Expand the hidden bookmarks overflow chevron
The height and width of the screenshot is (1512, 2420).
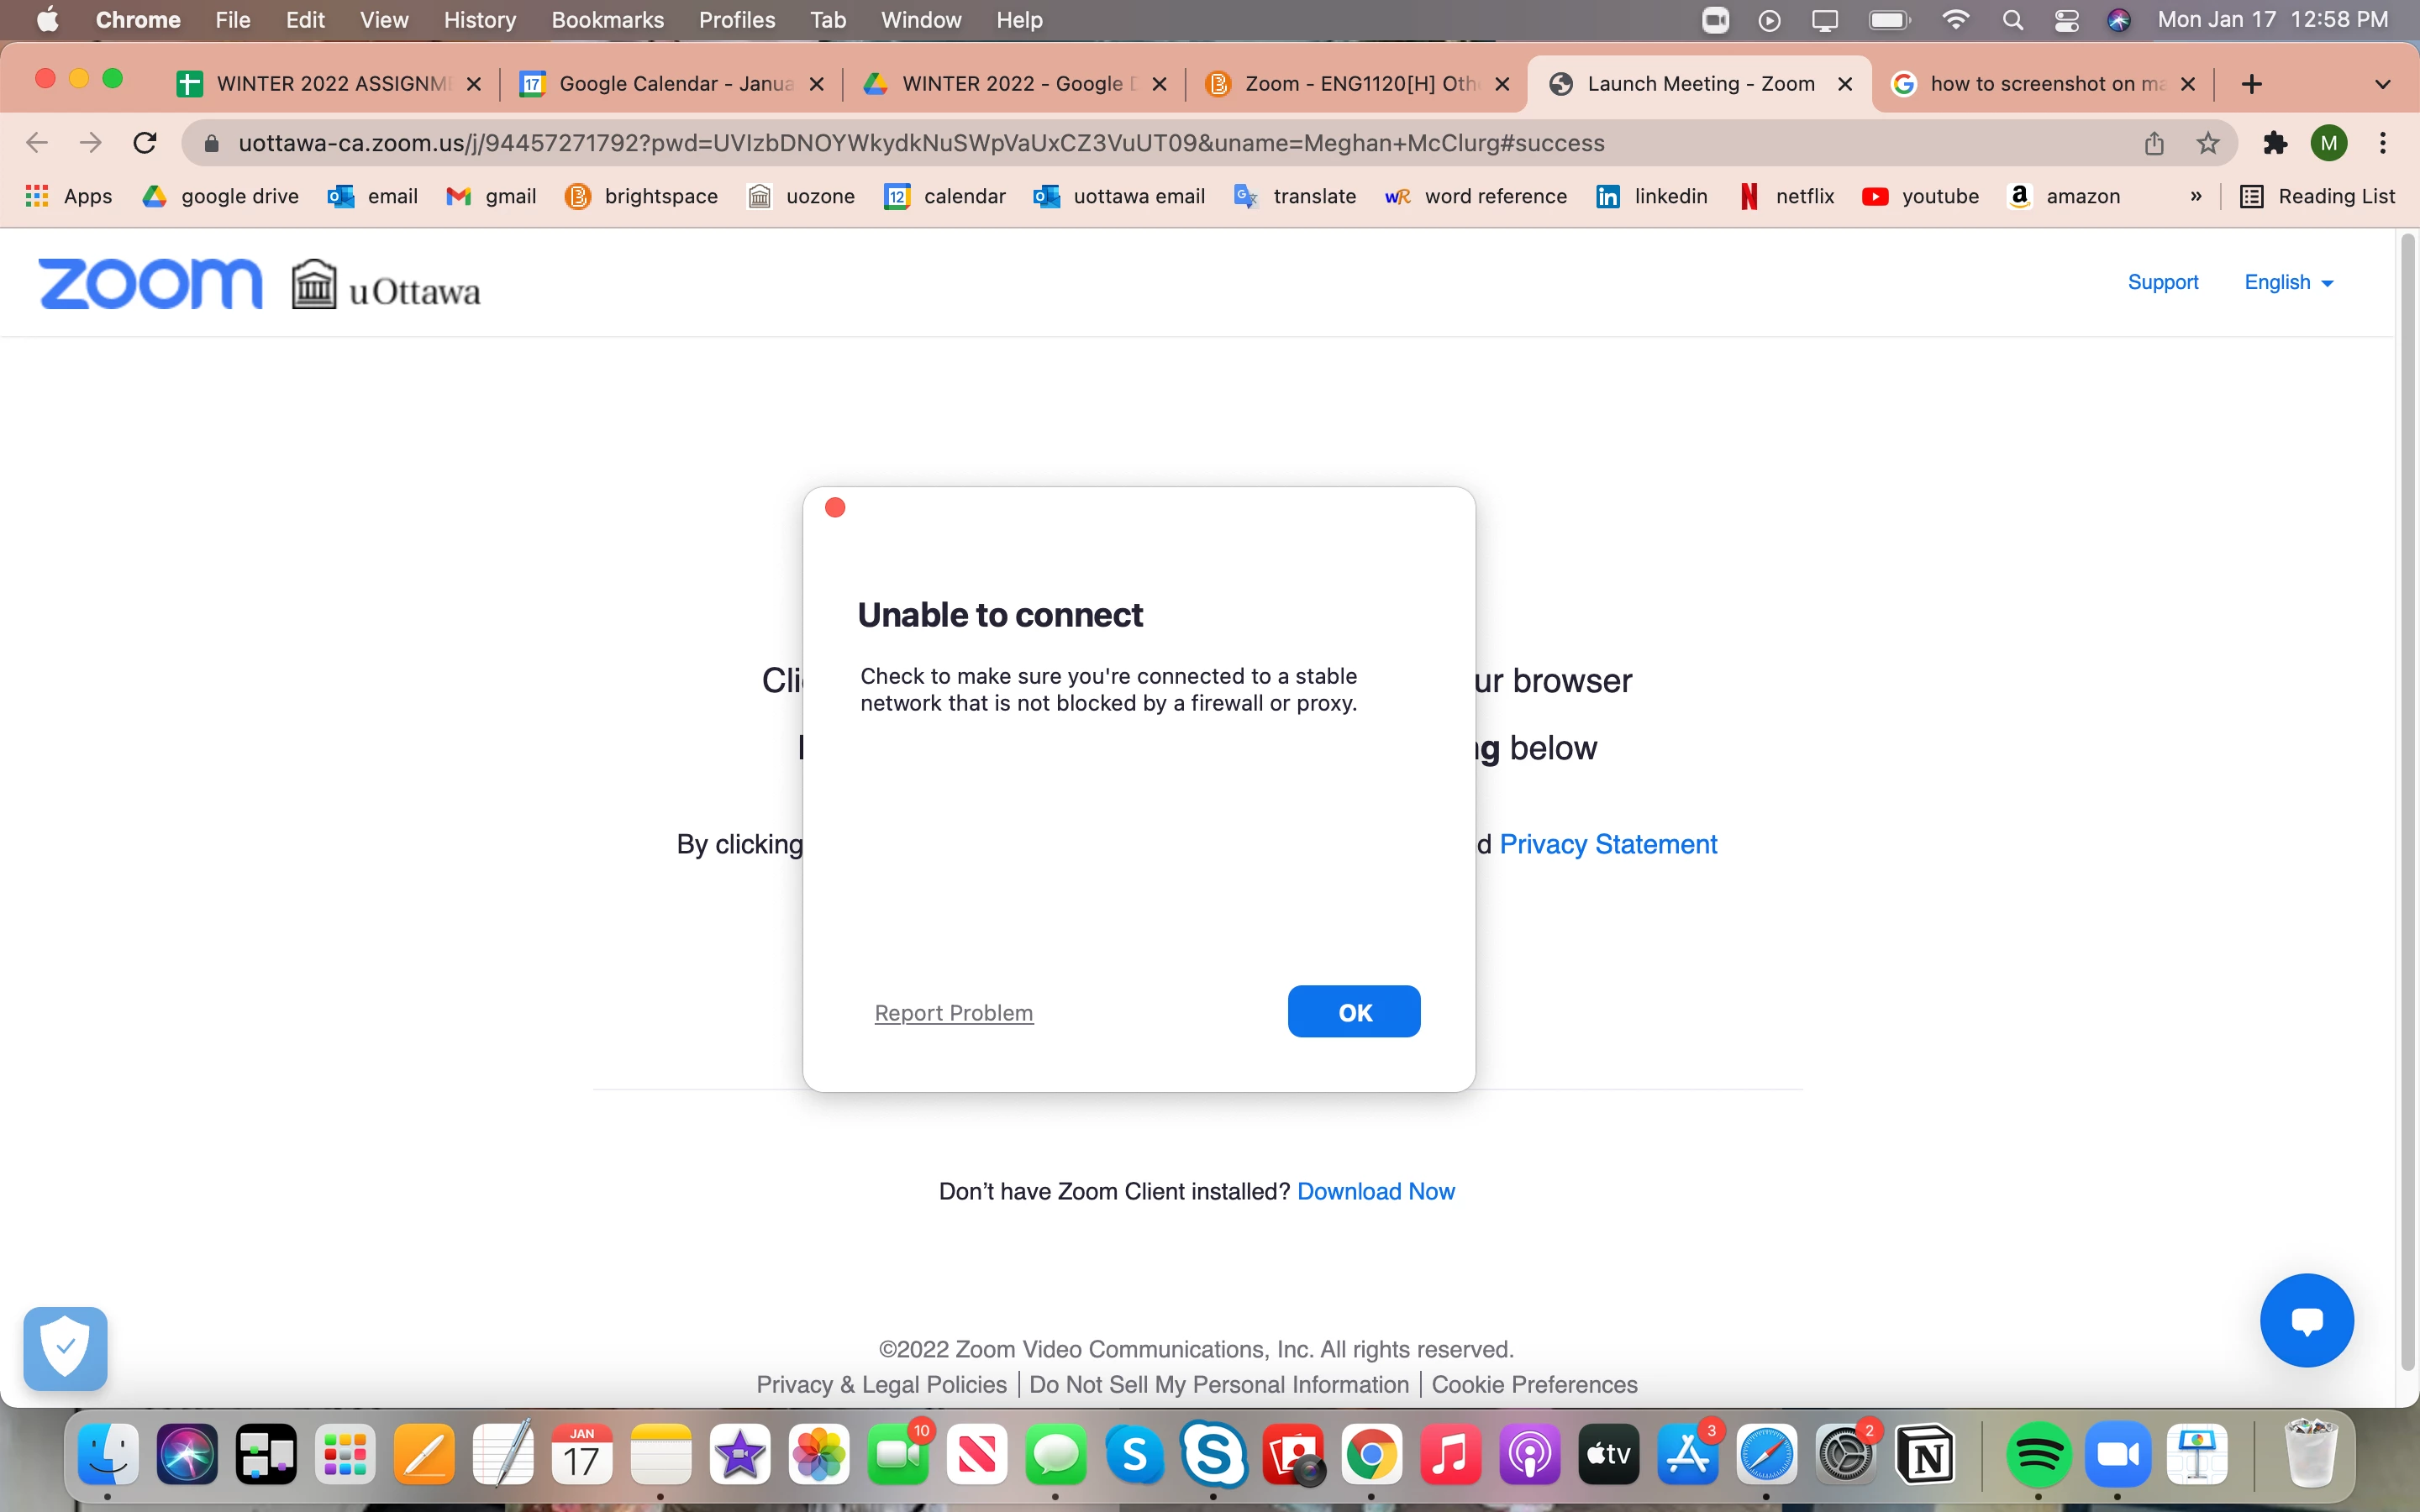[x=2196, y=197]
